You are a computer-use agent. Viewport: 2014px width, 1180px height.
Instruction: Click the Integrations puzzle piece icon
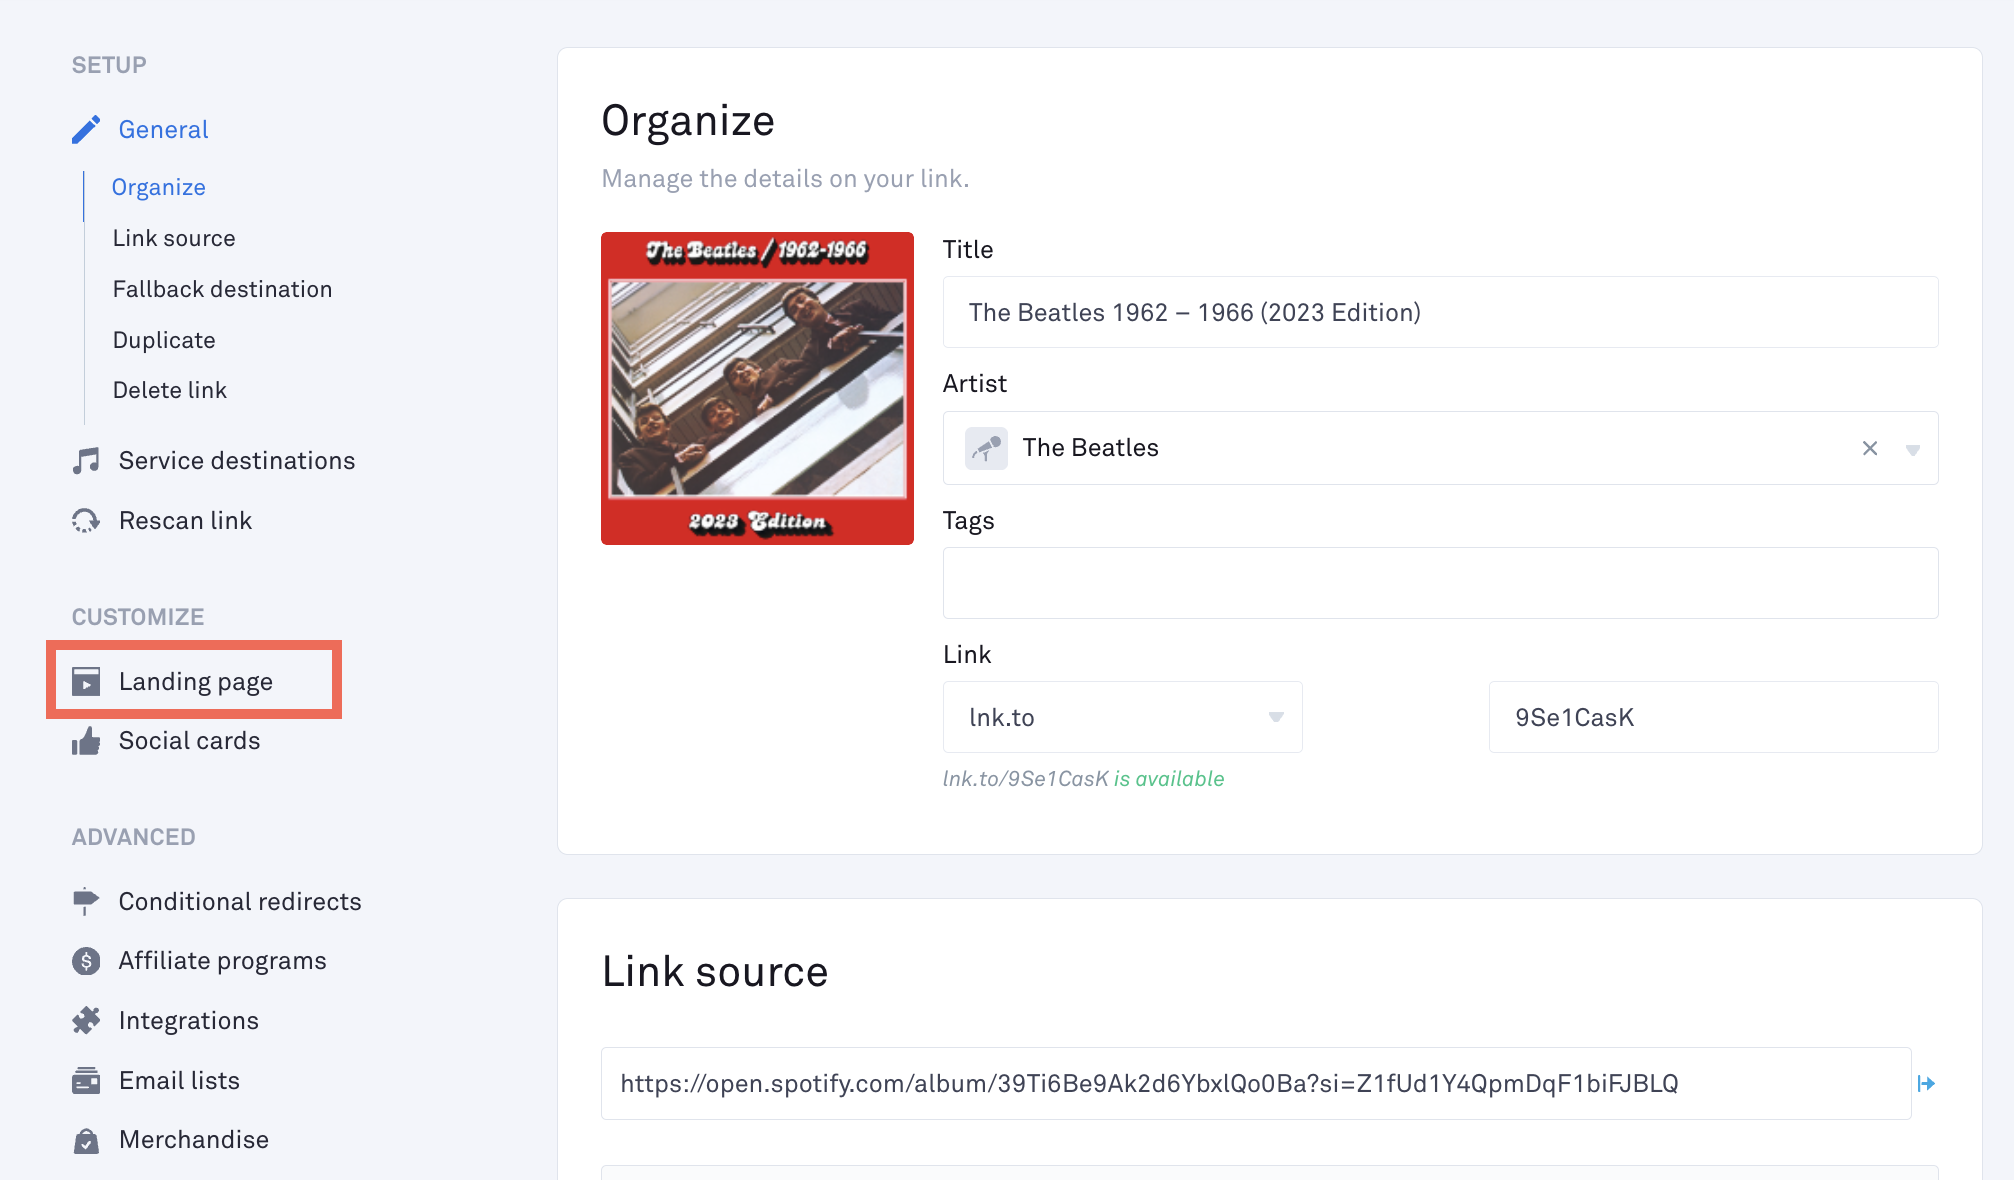click(x=86, y=1020)
